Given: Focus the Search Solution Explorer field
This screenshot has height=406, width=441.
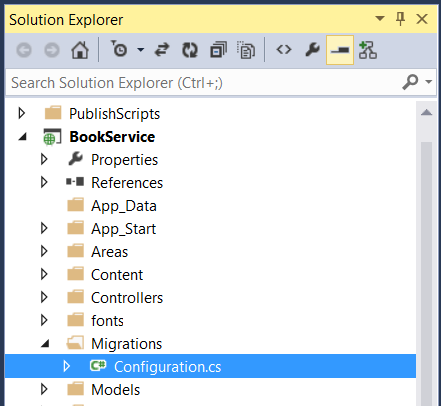Looking at the screenshot, I should pyautogui.click(x=203, y=82).
